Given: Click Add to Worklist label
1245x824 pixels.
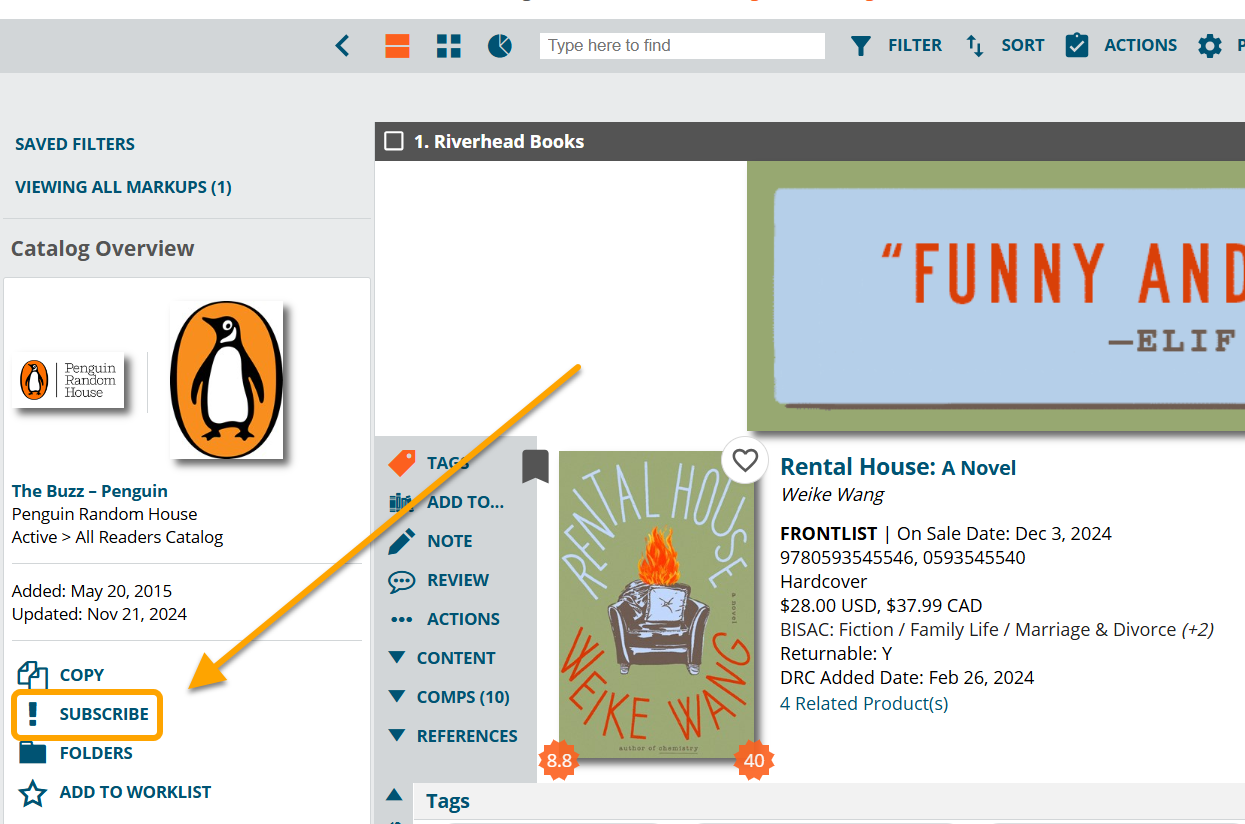Looking at the screenshot, I should pos(136,792).
